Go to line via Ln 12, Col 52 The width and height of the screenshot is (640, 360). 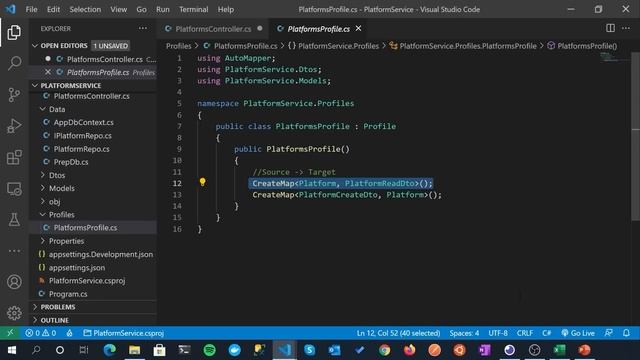click(398, 333)
